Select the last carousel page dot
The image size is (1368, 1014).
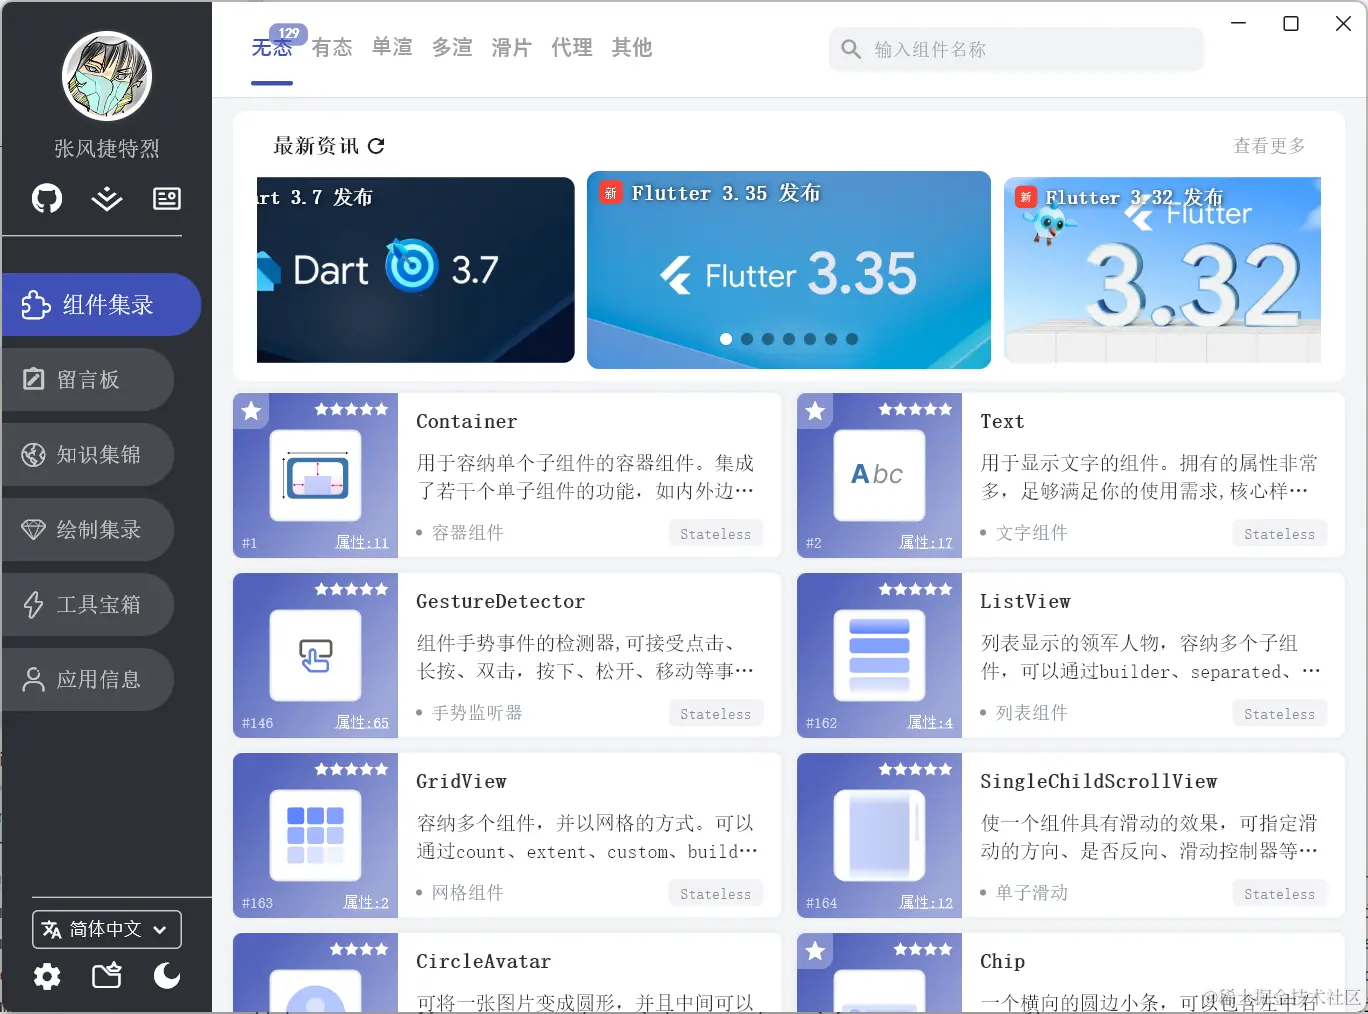[852, 339]
